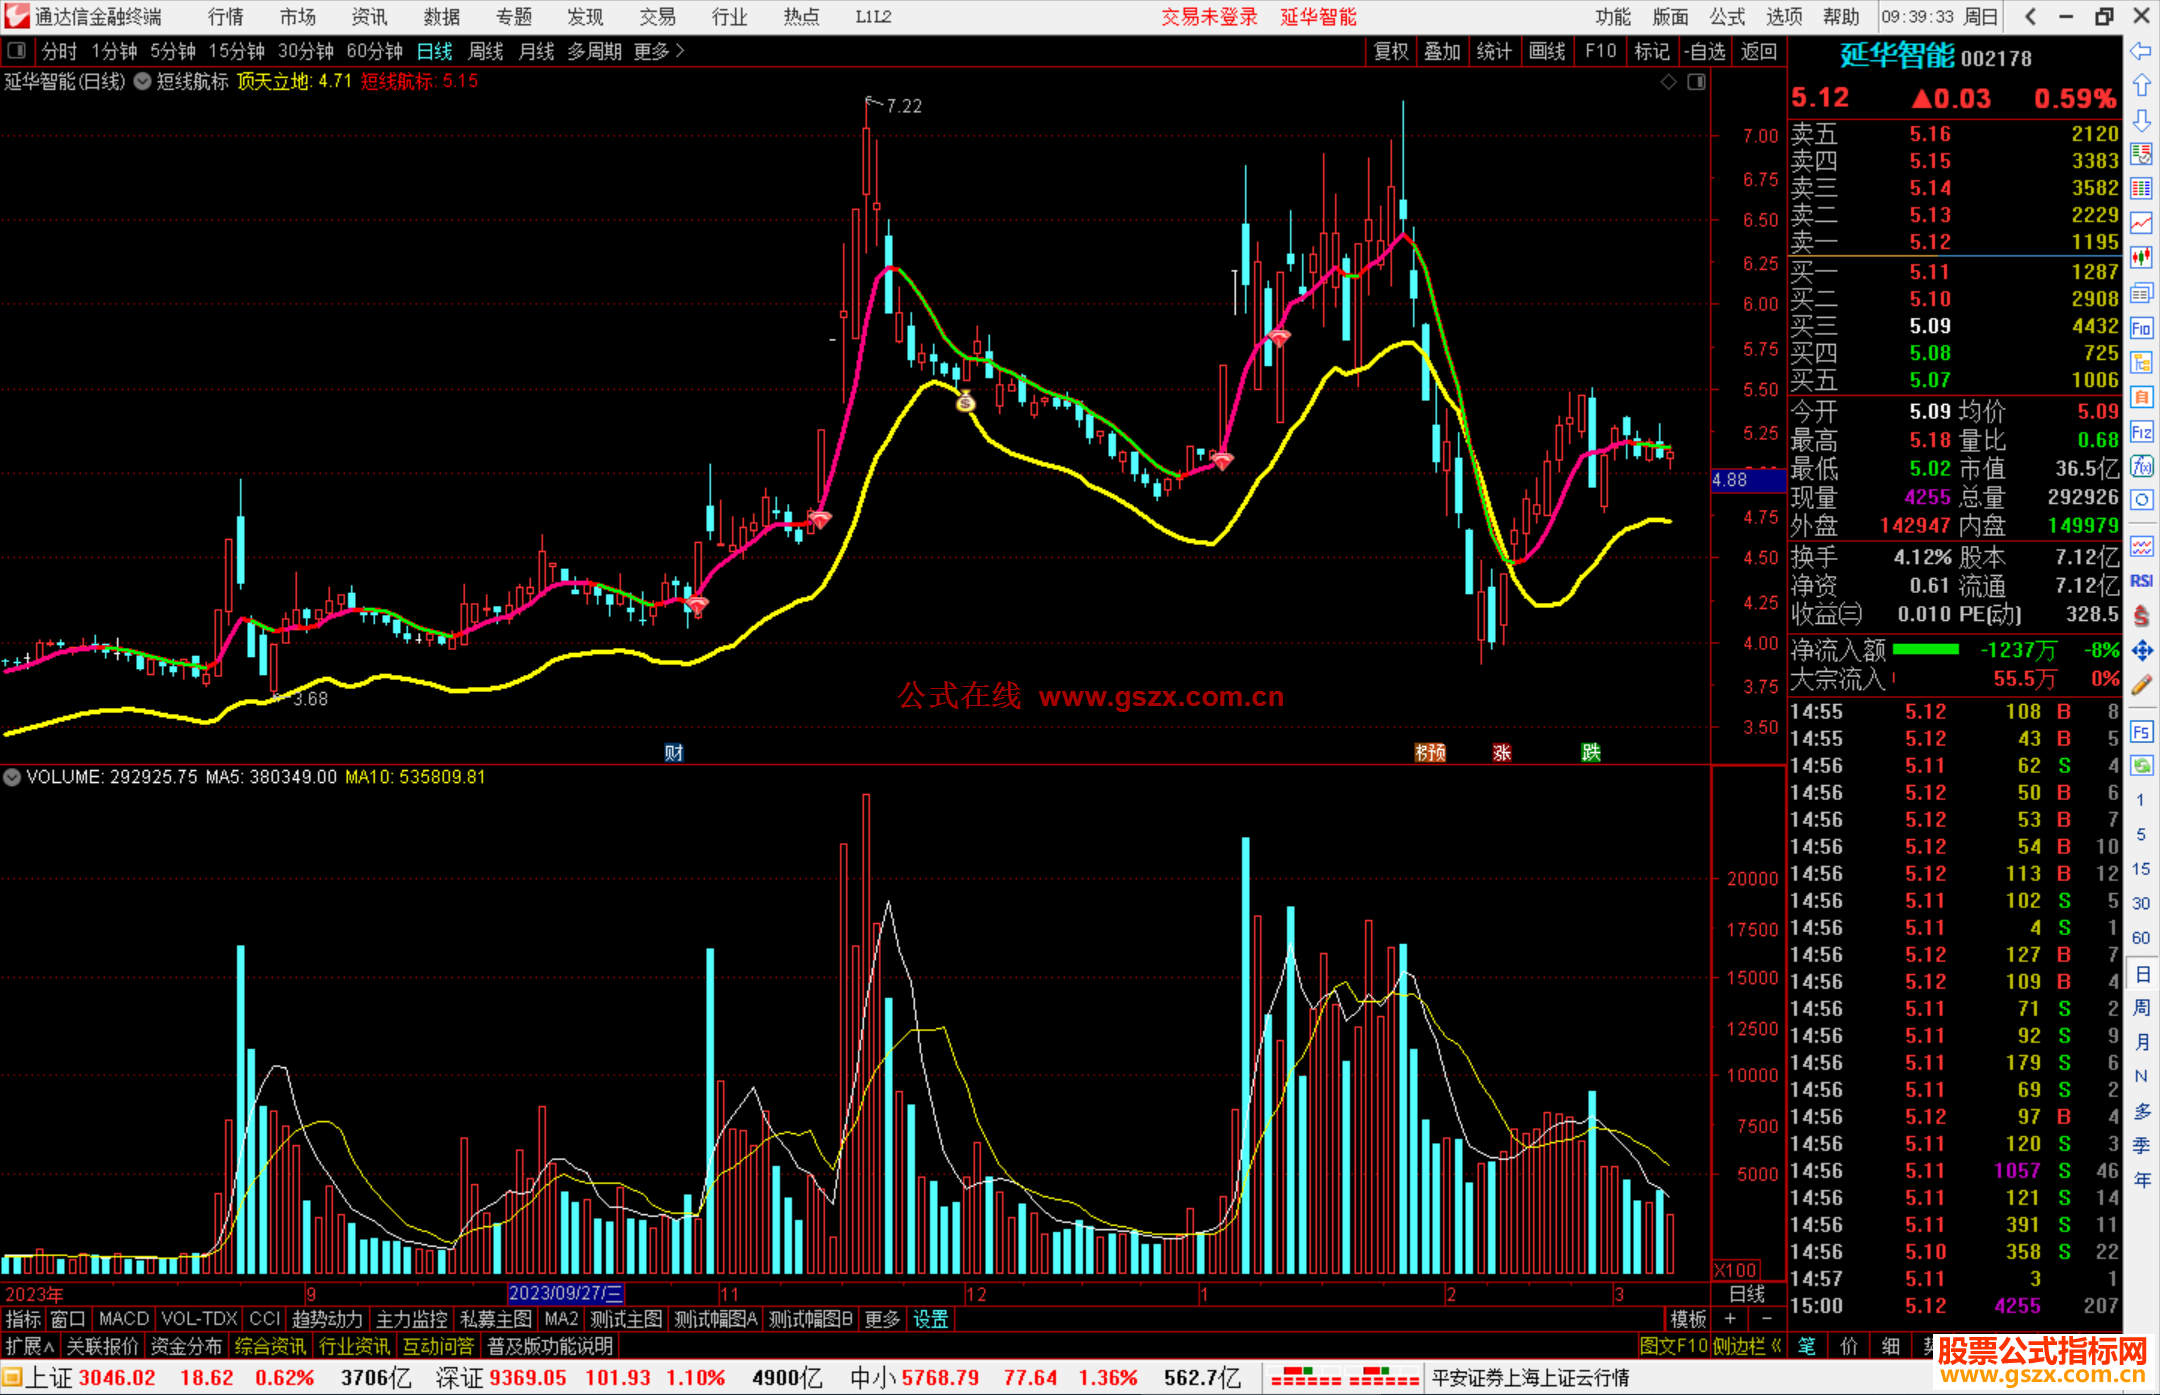This screenshot has height=1395, width=2160.
Task: Click the blue four-way move arrows icon
Action: [x=2141, y=651]
